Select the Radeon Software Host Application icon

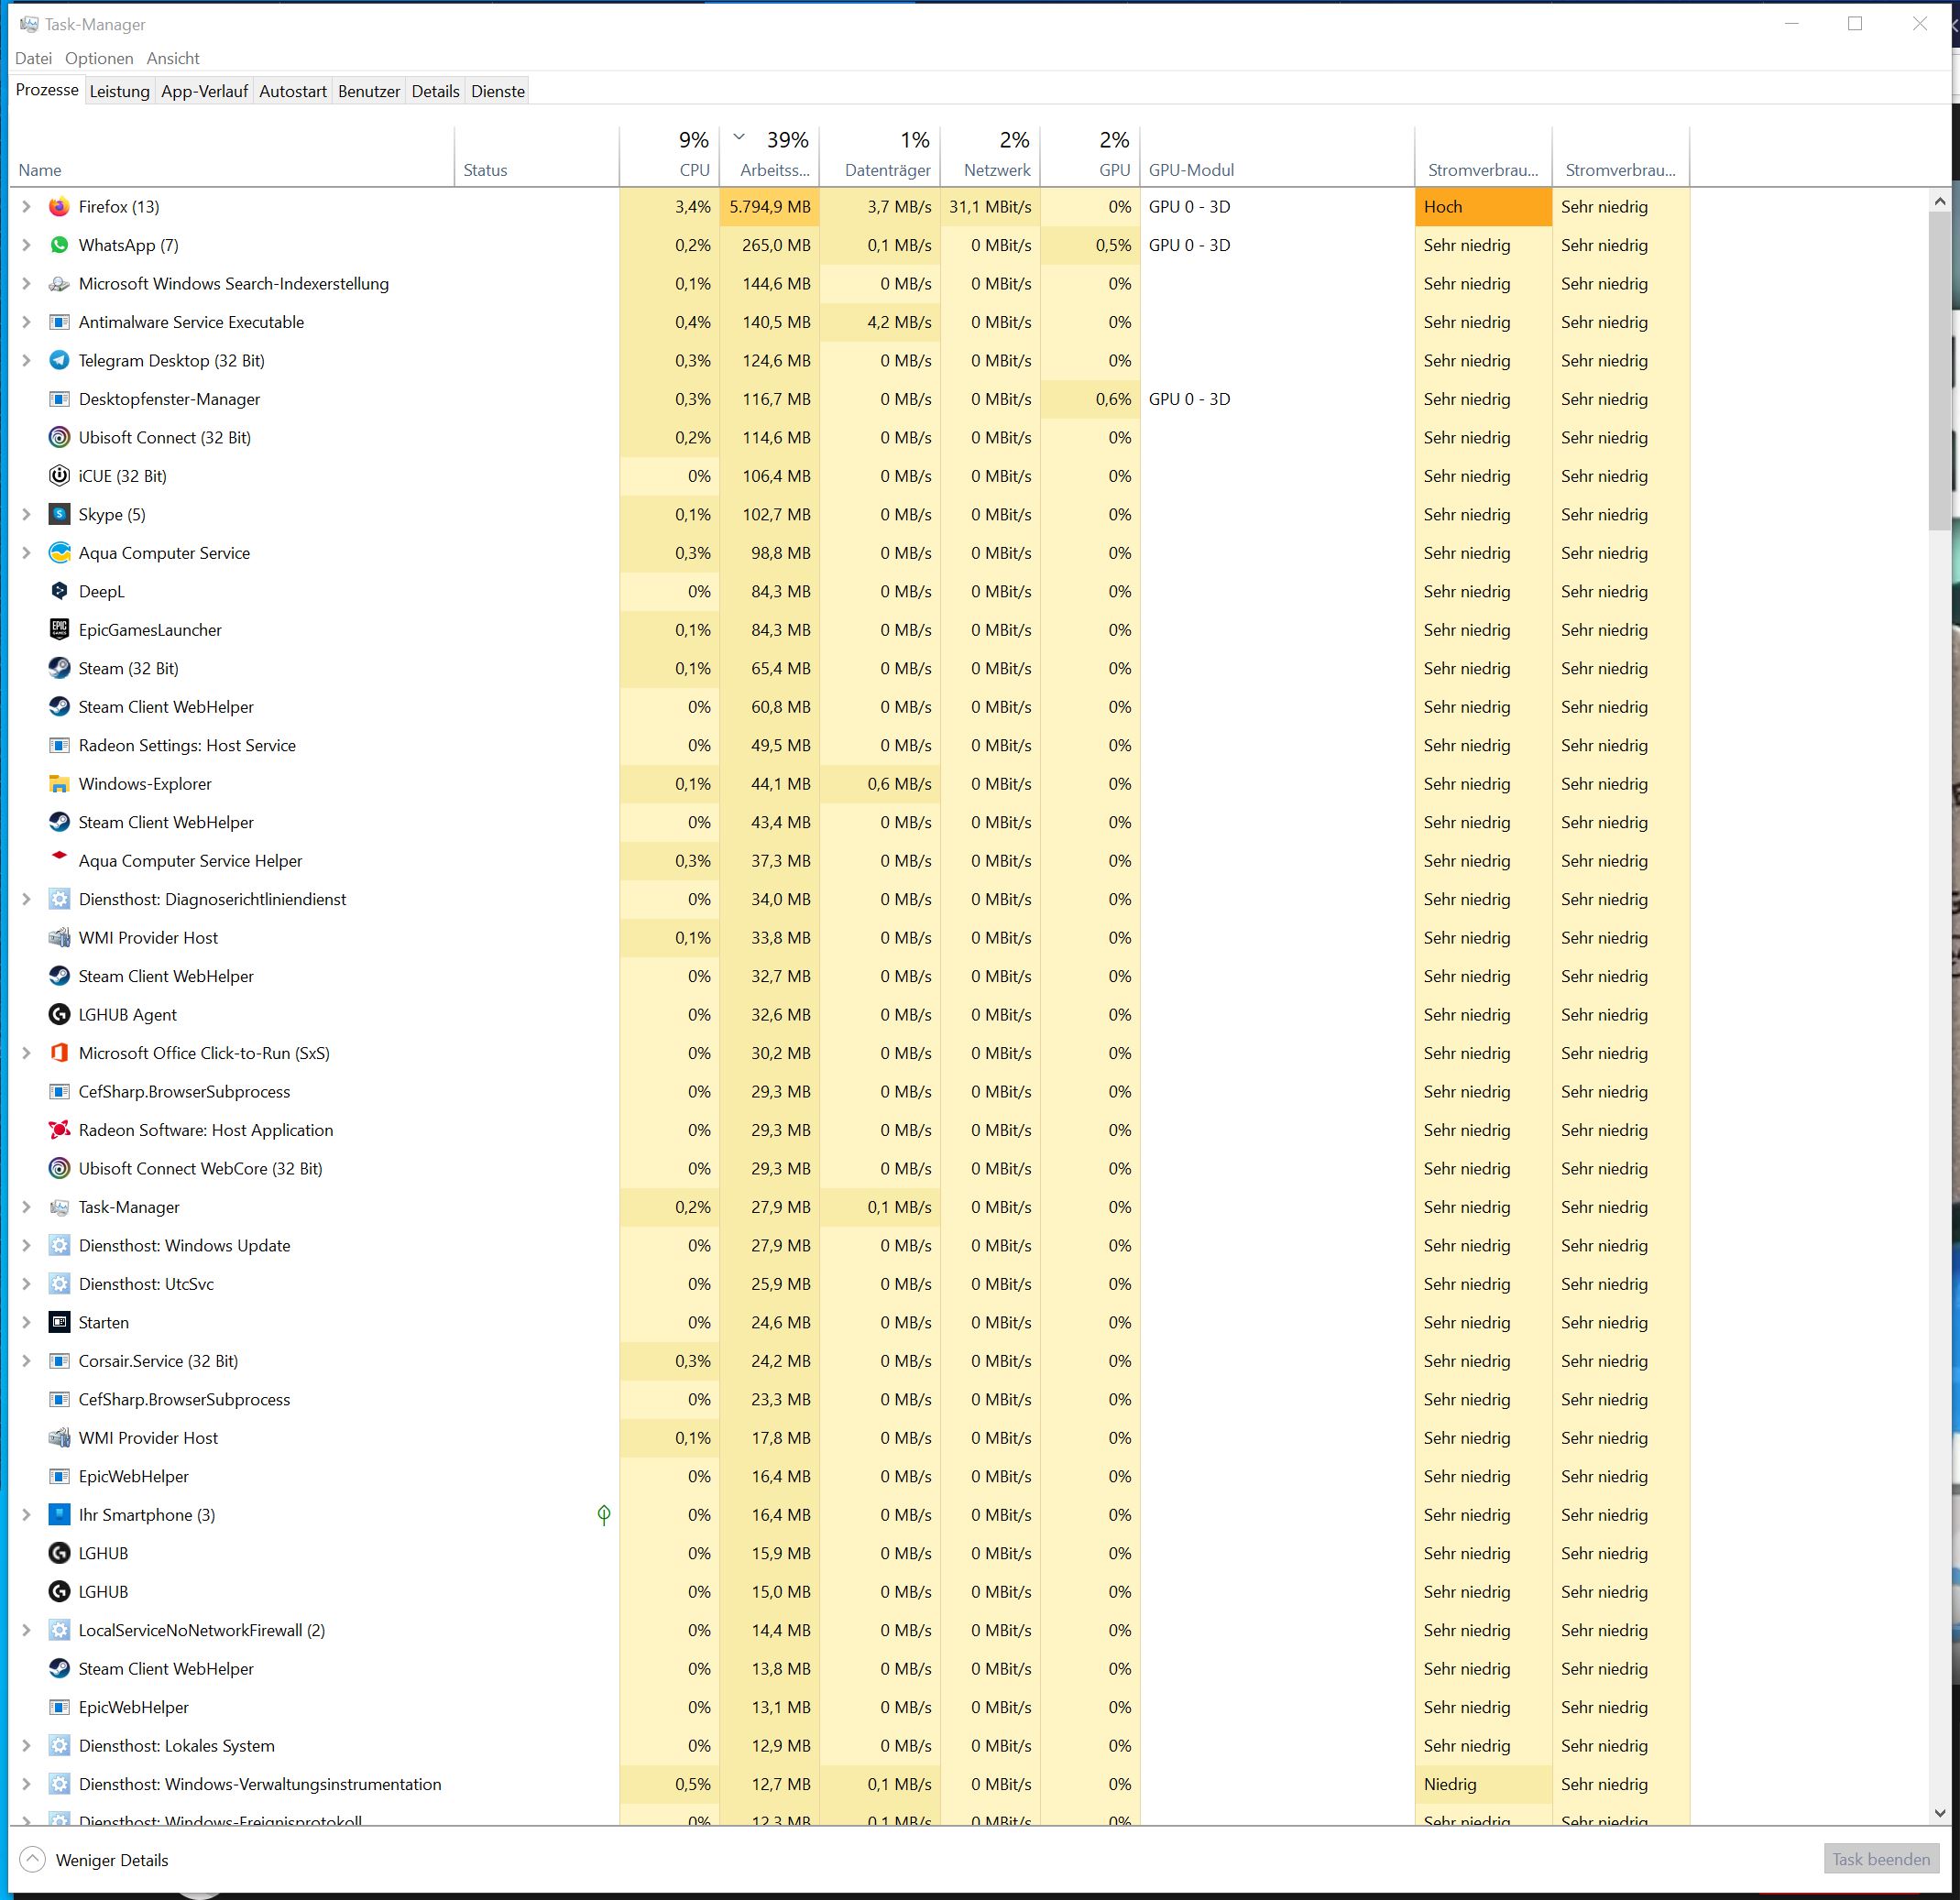(x=59, y=1130)
